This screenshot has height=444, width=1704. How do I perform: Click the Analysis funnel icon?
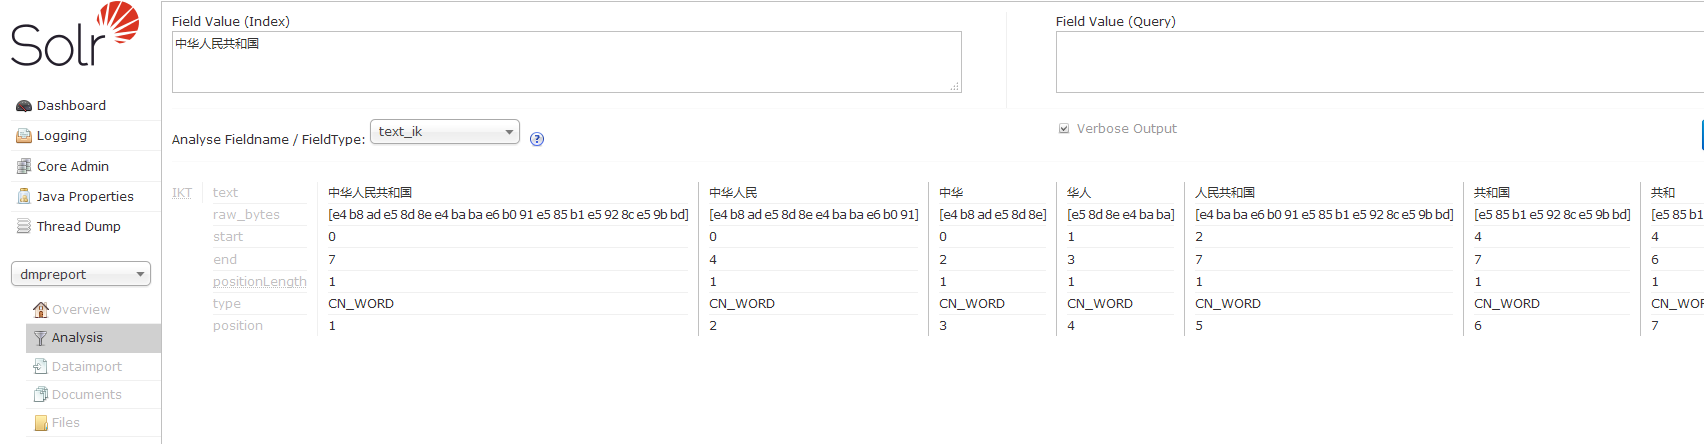(x=40, y=338)
